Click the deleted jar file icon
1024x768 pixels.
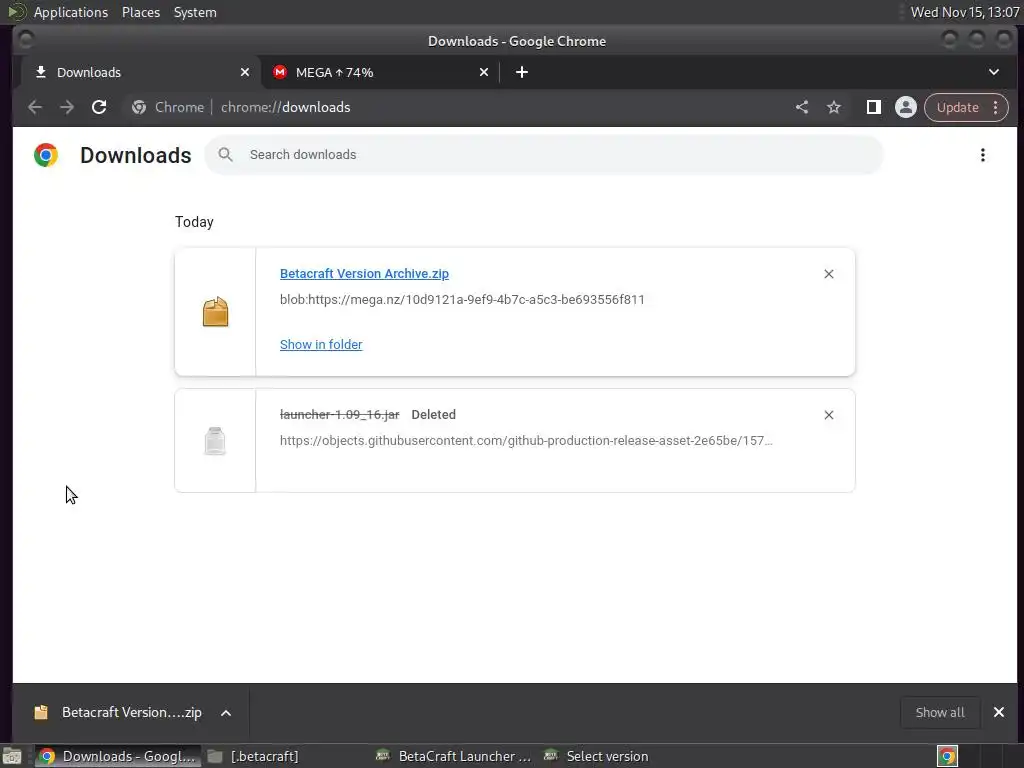coord(215,441)
